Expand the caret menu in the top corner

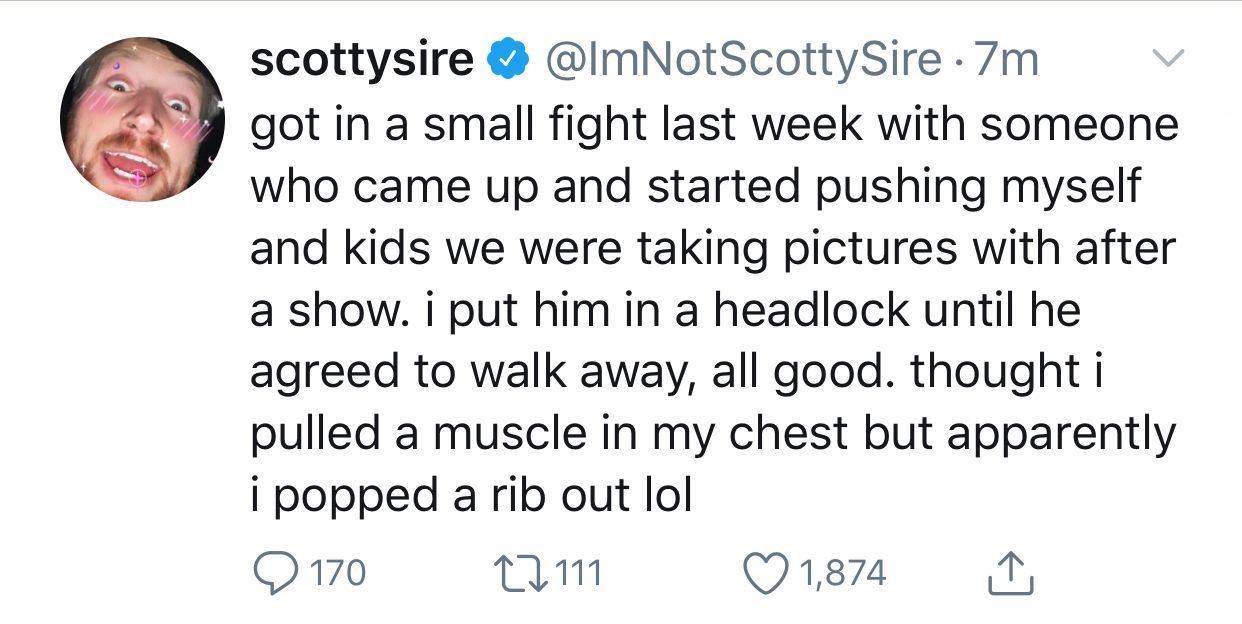[x=1170, y=58]
